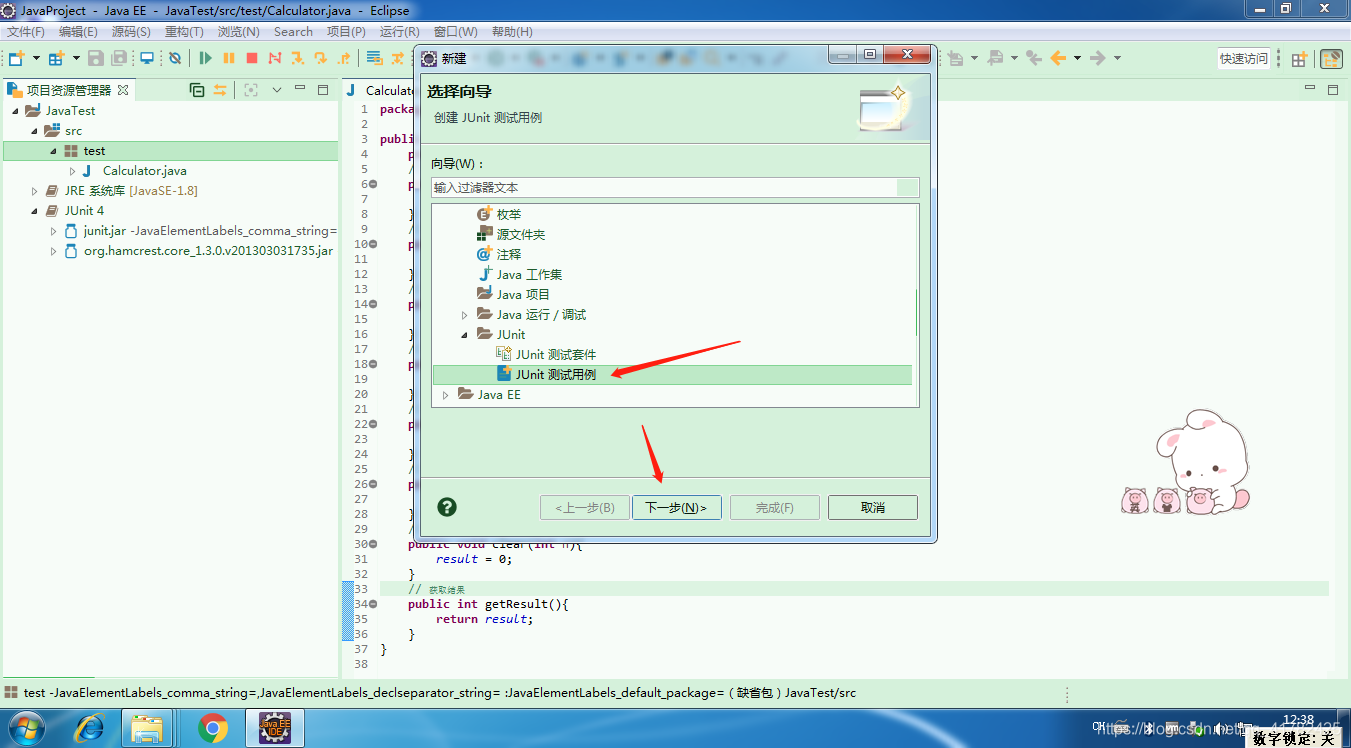1351x748 pixels.
Task: Click the Collapse All icon in project explorer
Action: click(197, 90)
